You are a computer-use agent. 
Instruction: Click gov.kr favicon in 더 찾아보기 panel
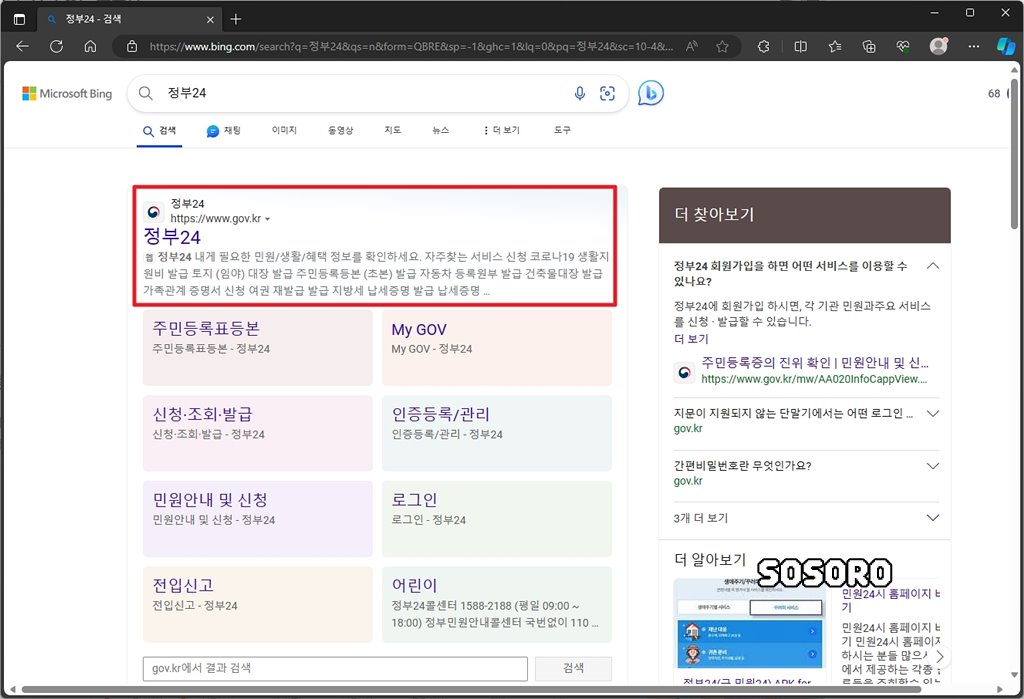(x=684, y=372)
